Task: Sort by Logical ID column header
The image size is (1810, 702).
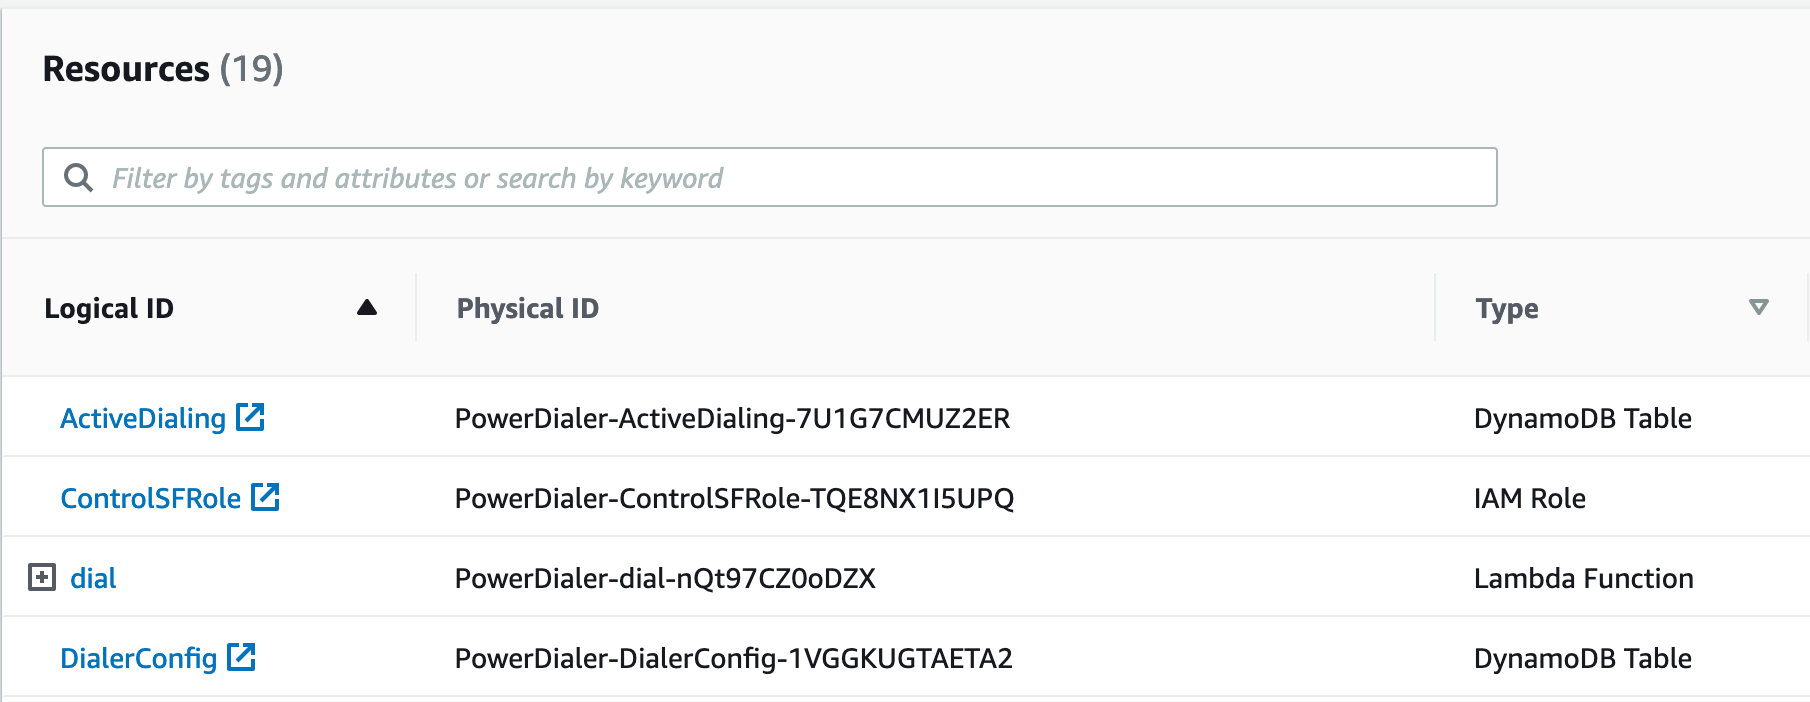Action: (x=109, y=308)
